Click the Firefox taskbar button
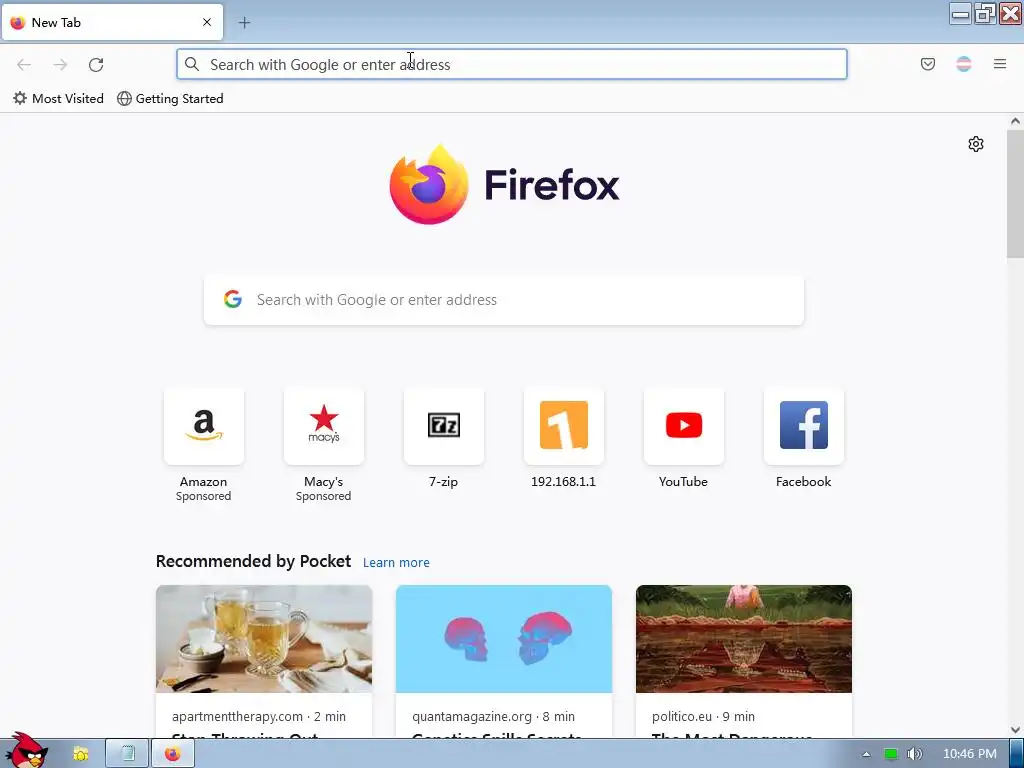 click(x=173, y=754)
